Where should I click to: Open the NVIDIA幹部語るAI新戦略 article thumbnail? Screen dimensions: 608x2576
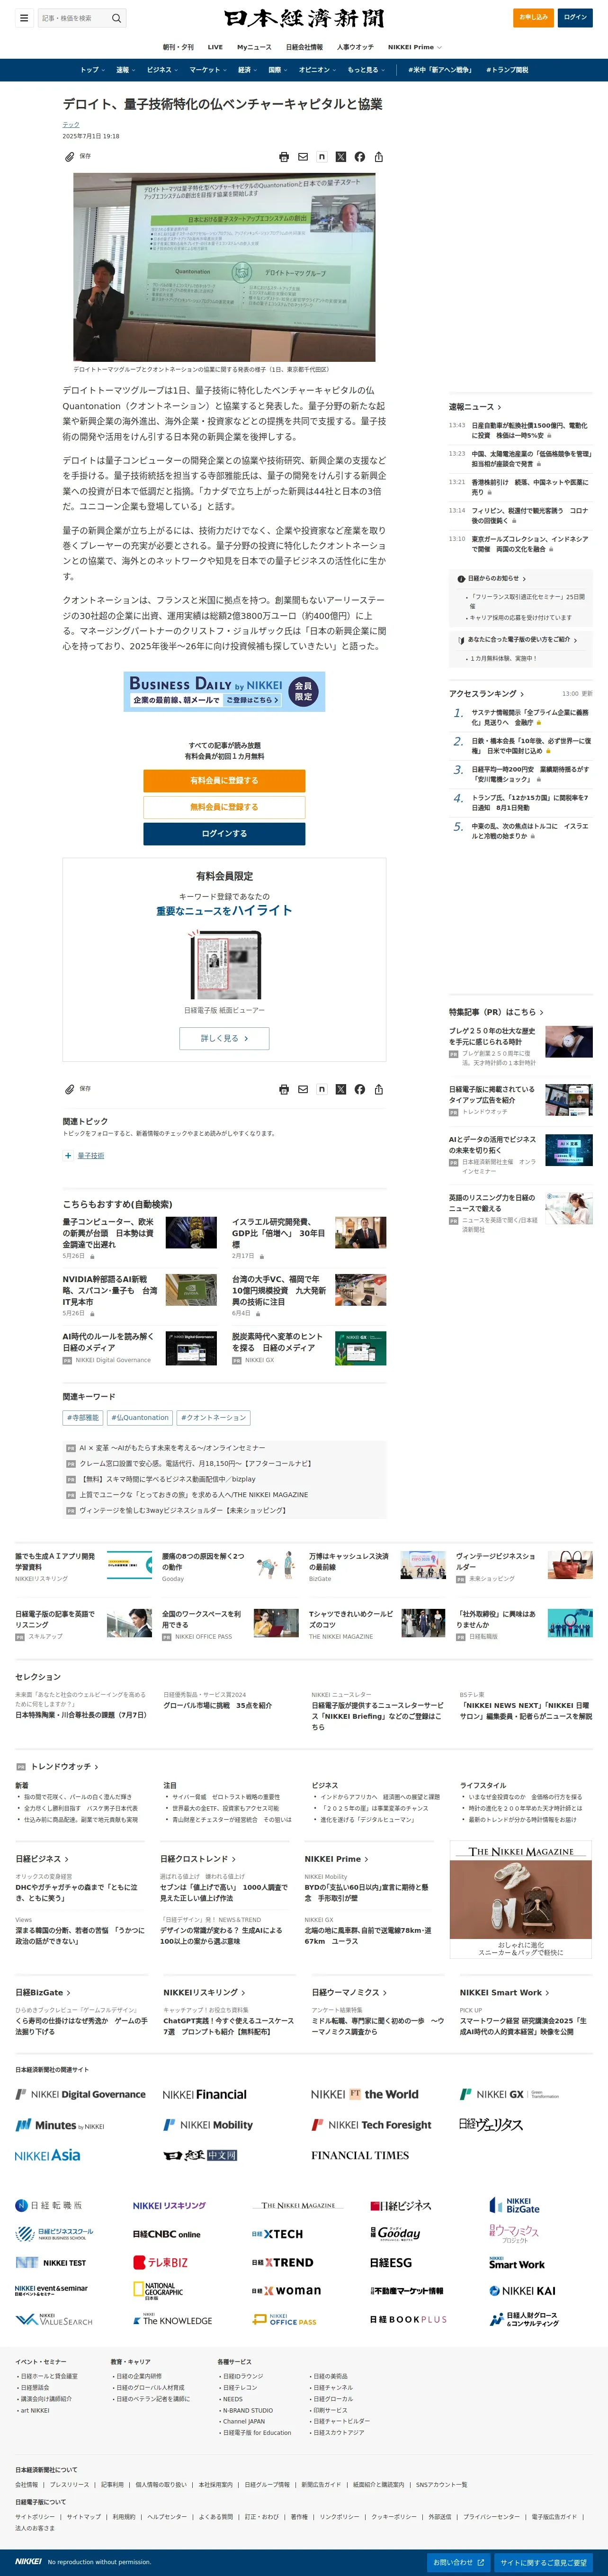point(191,1290)
